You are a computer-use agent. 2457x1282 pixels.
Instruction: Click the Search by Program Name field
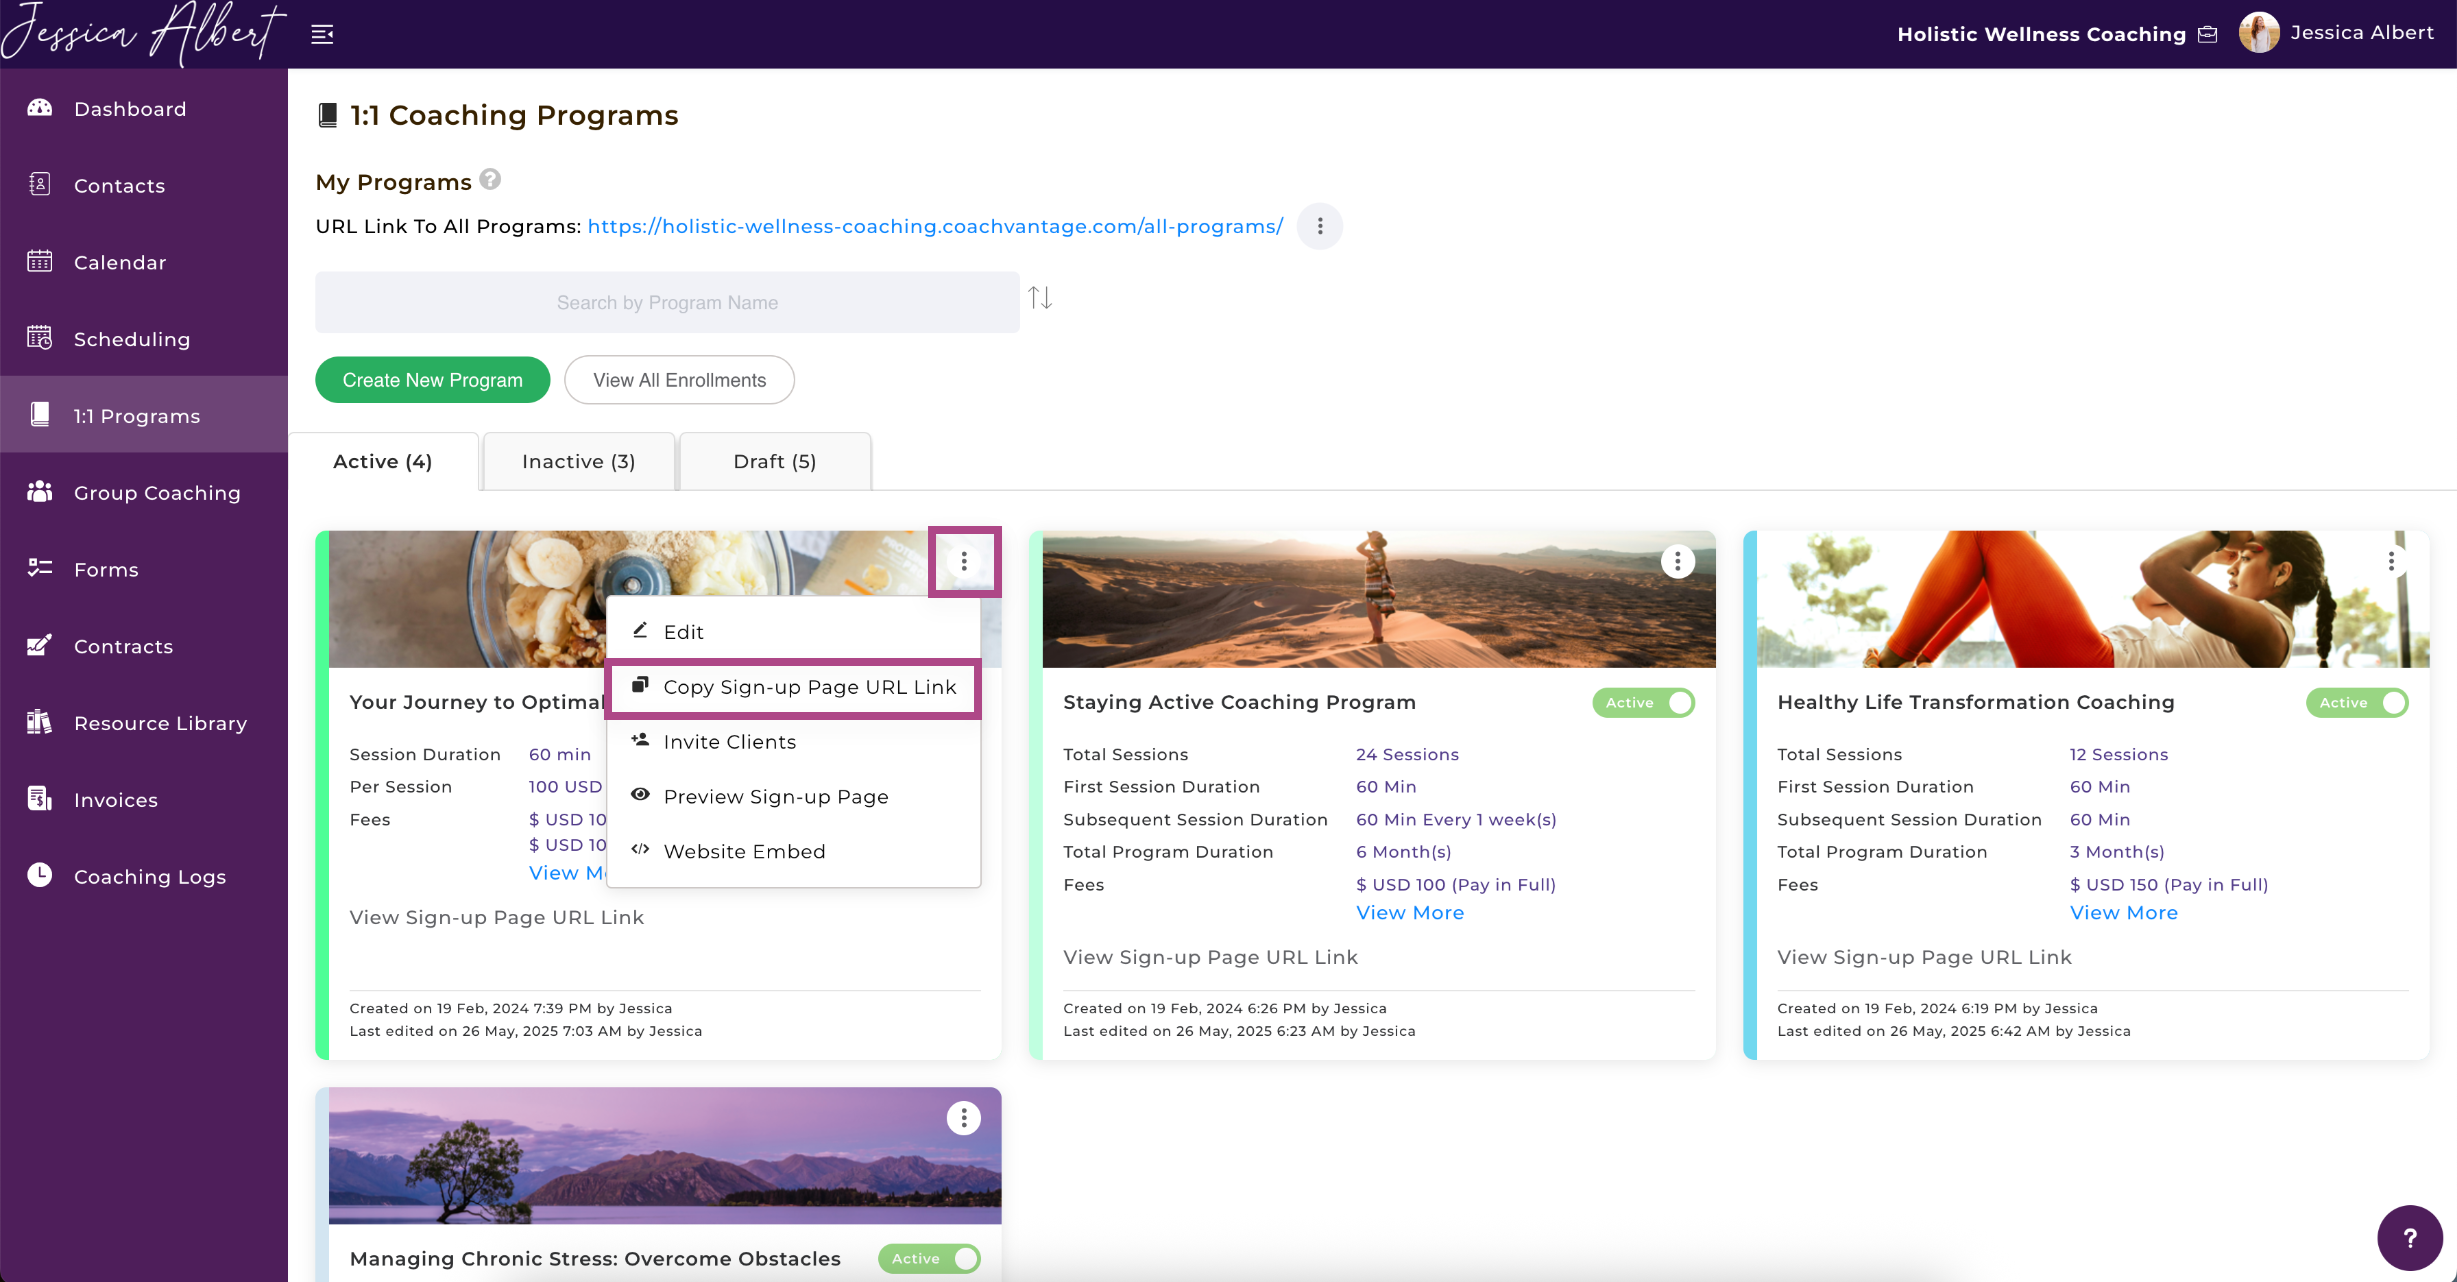tap(667, 302)
